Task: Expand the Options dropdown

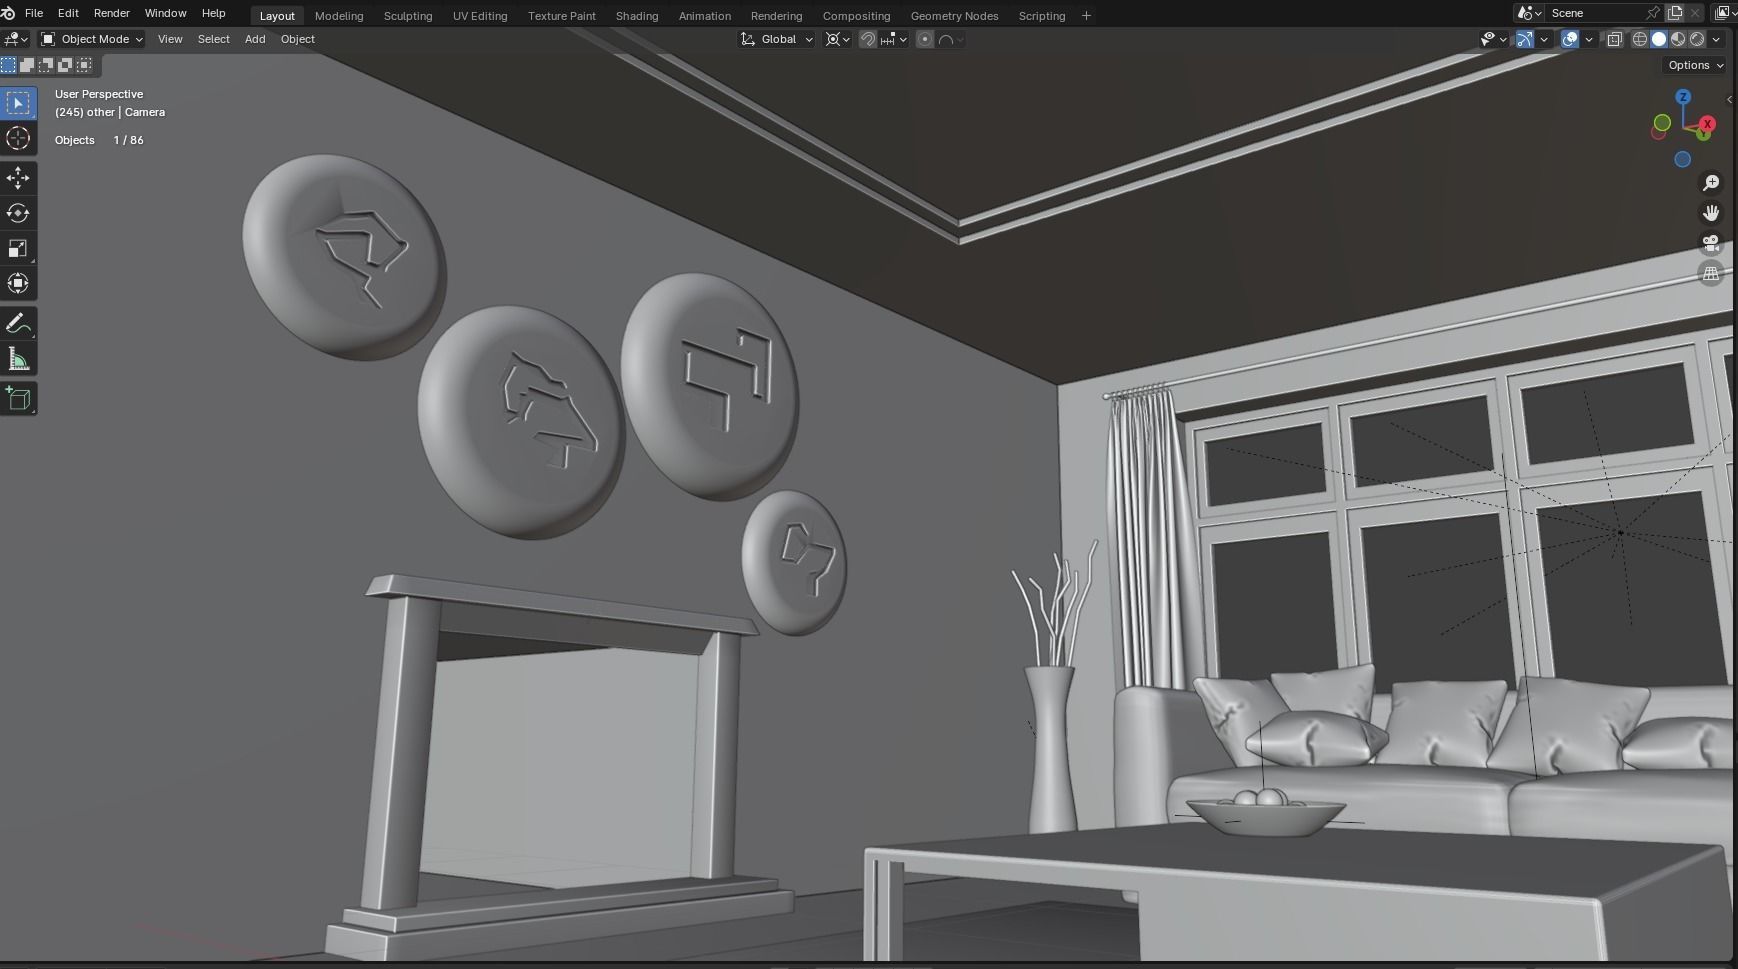Action: tap(1696, 65)
